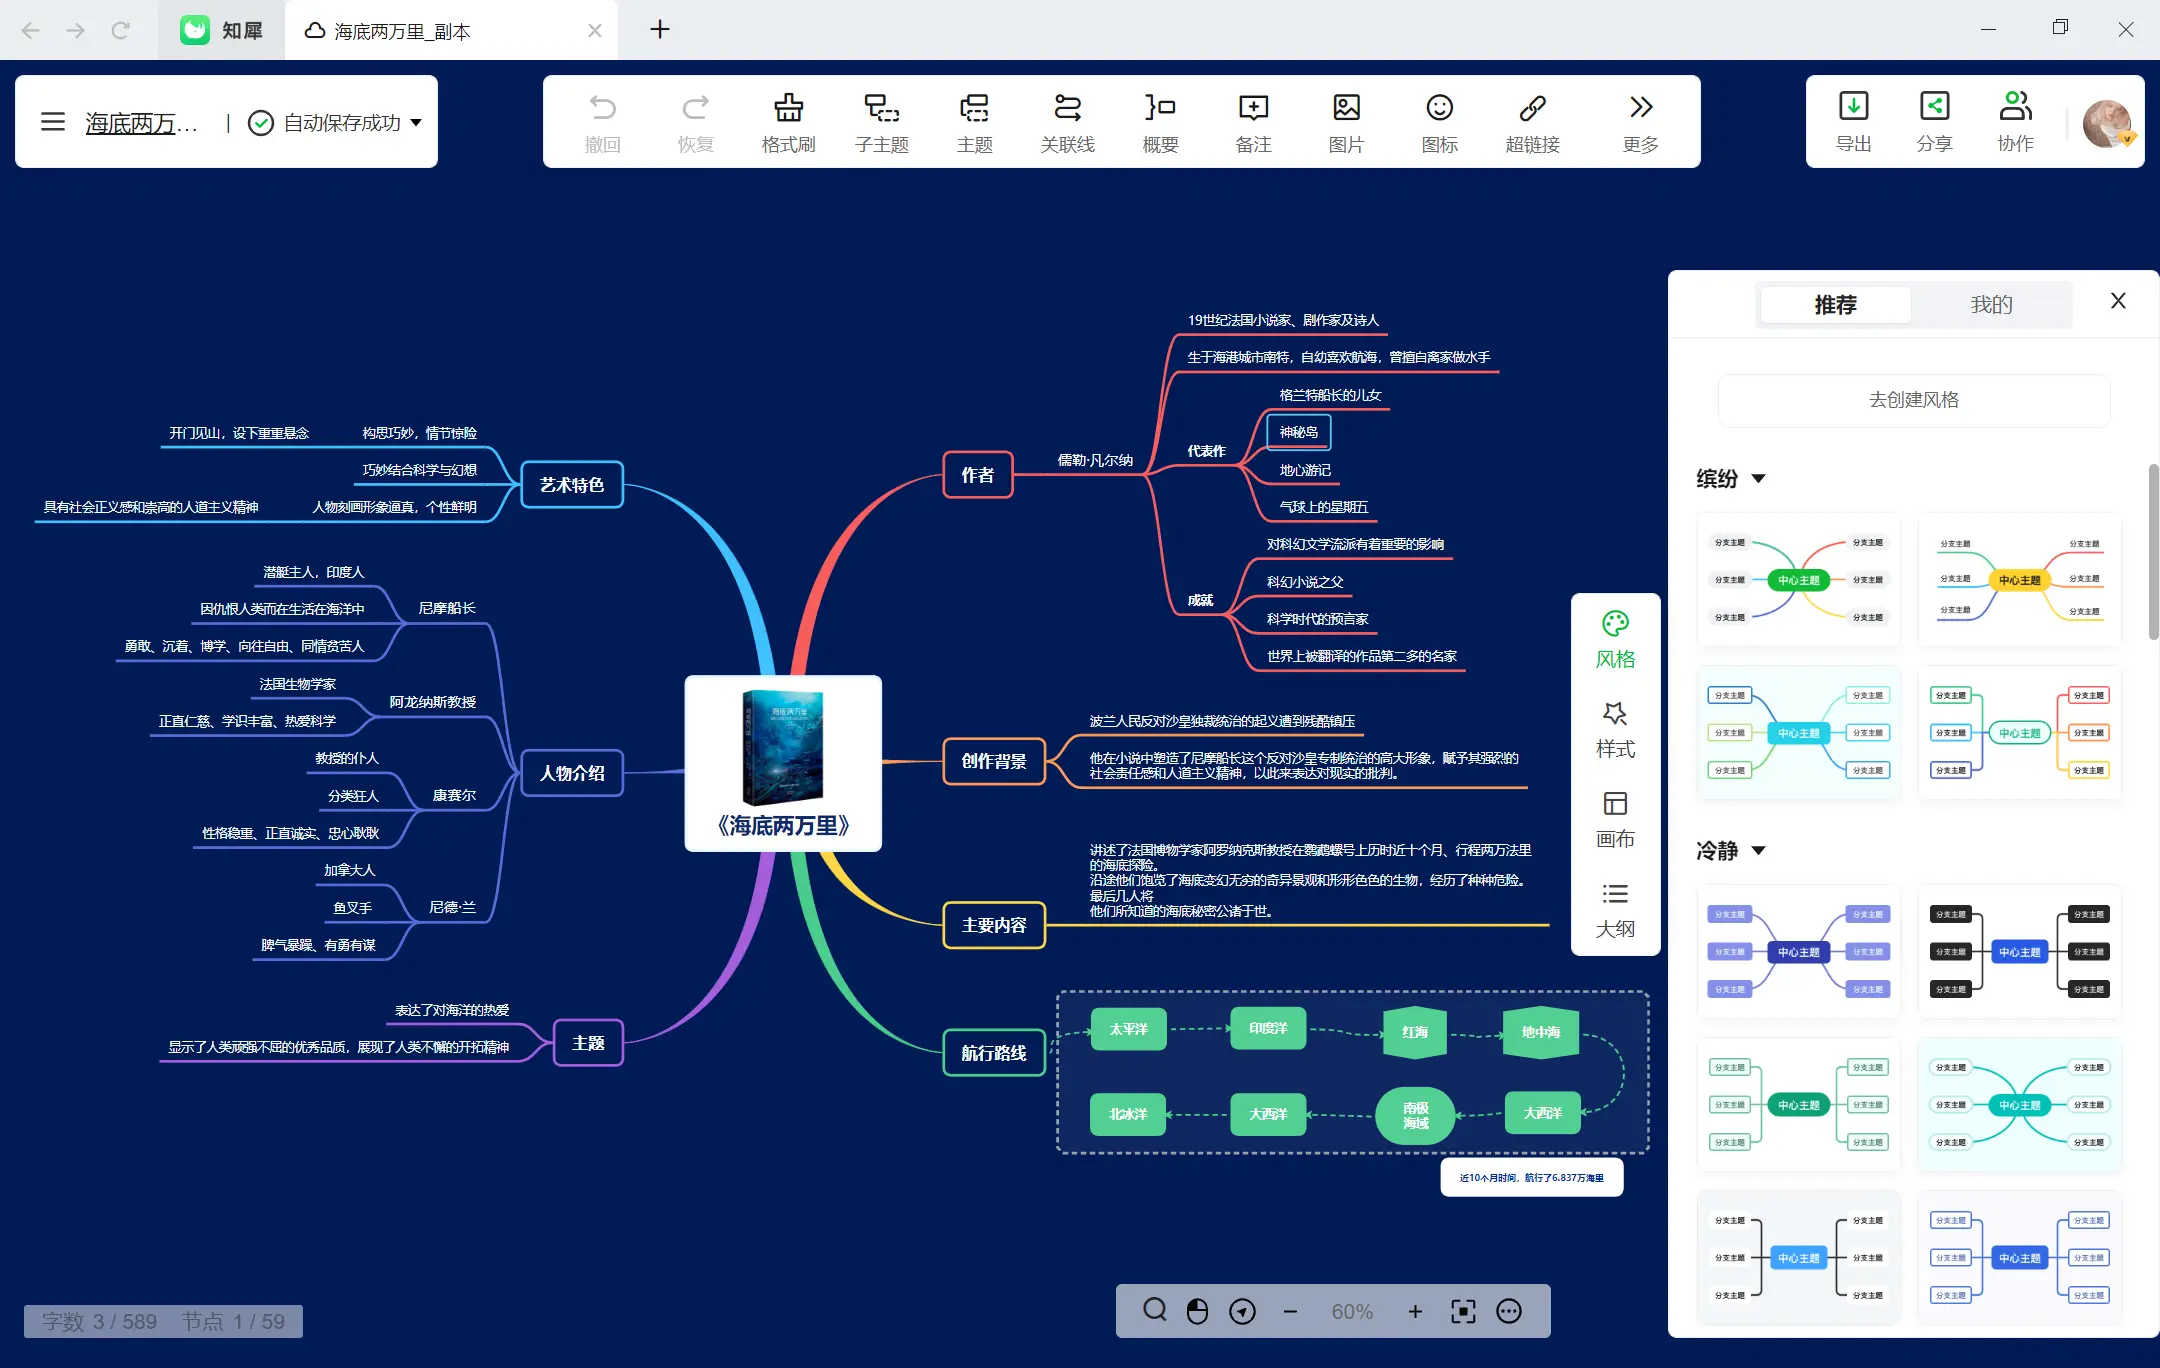
Task: Switch to the 推荐 tab
Action: [x=1835, y=304]
